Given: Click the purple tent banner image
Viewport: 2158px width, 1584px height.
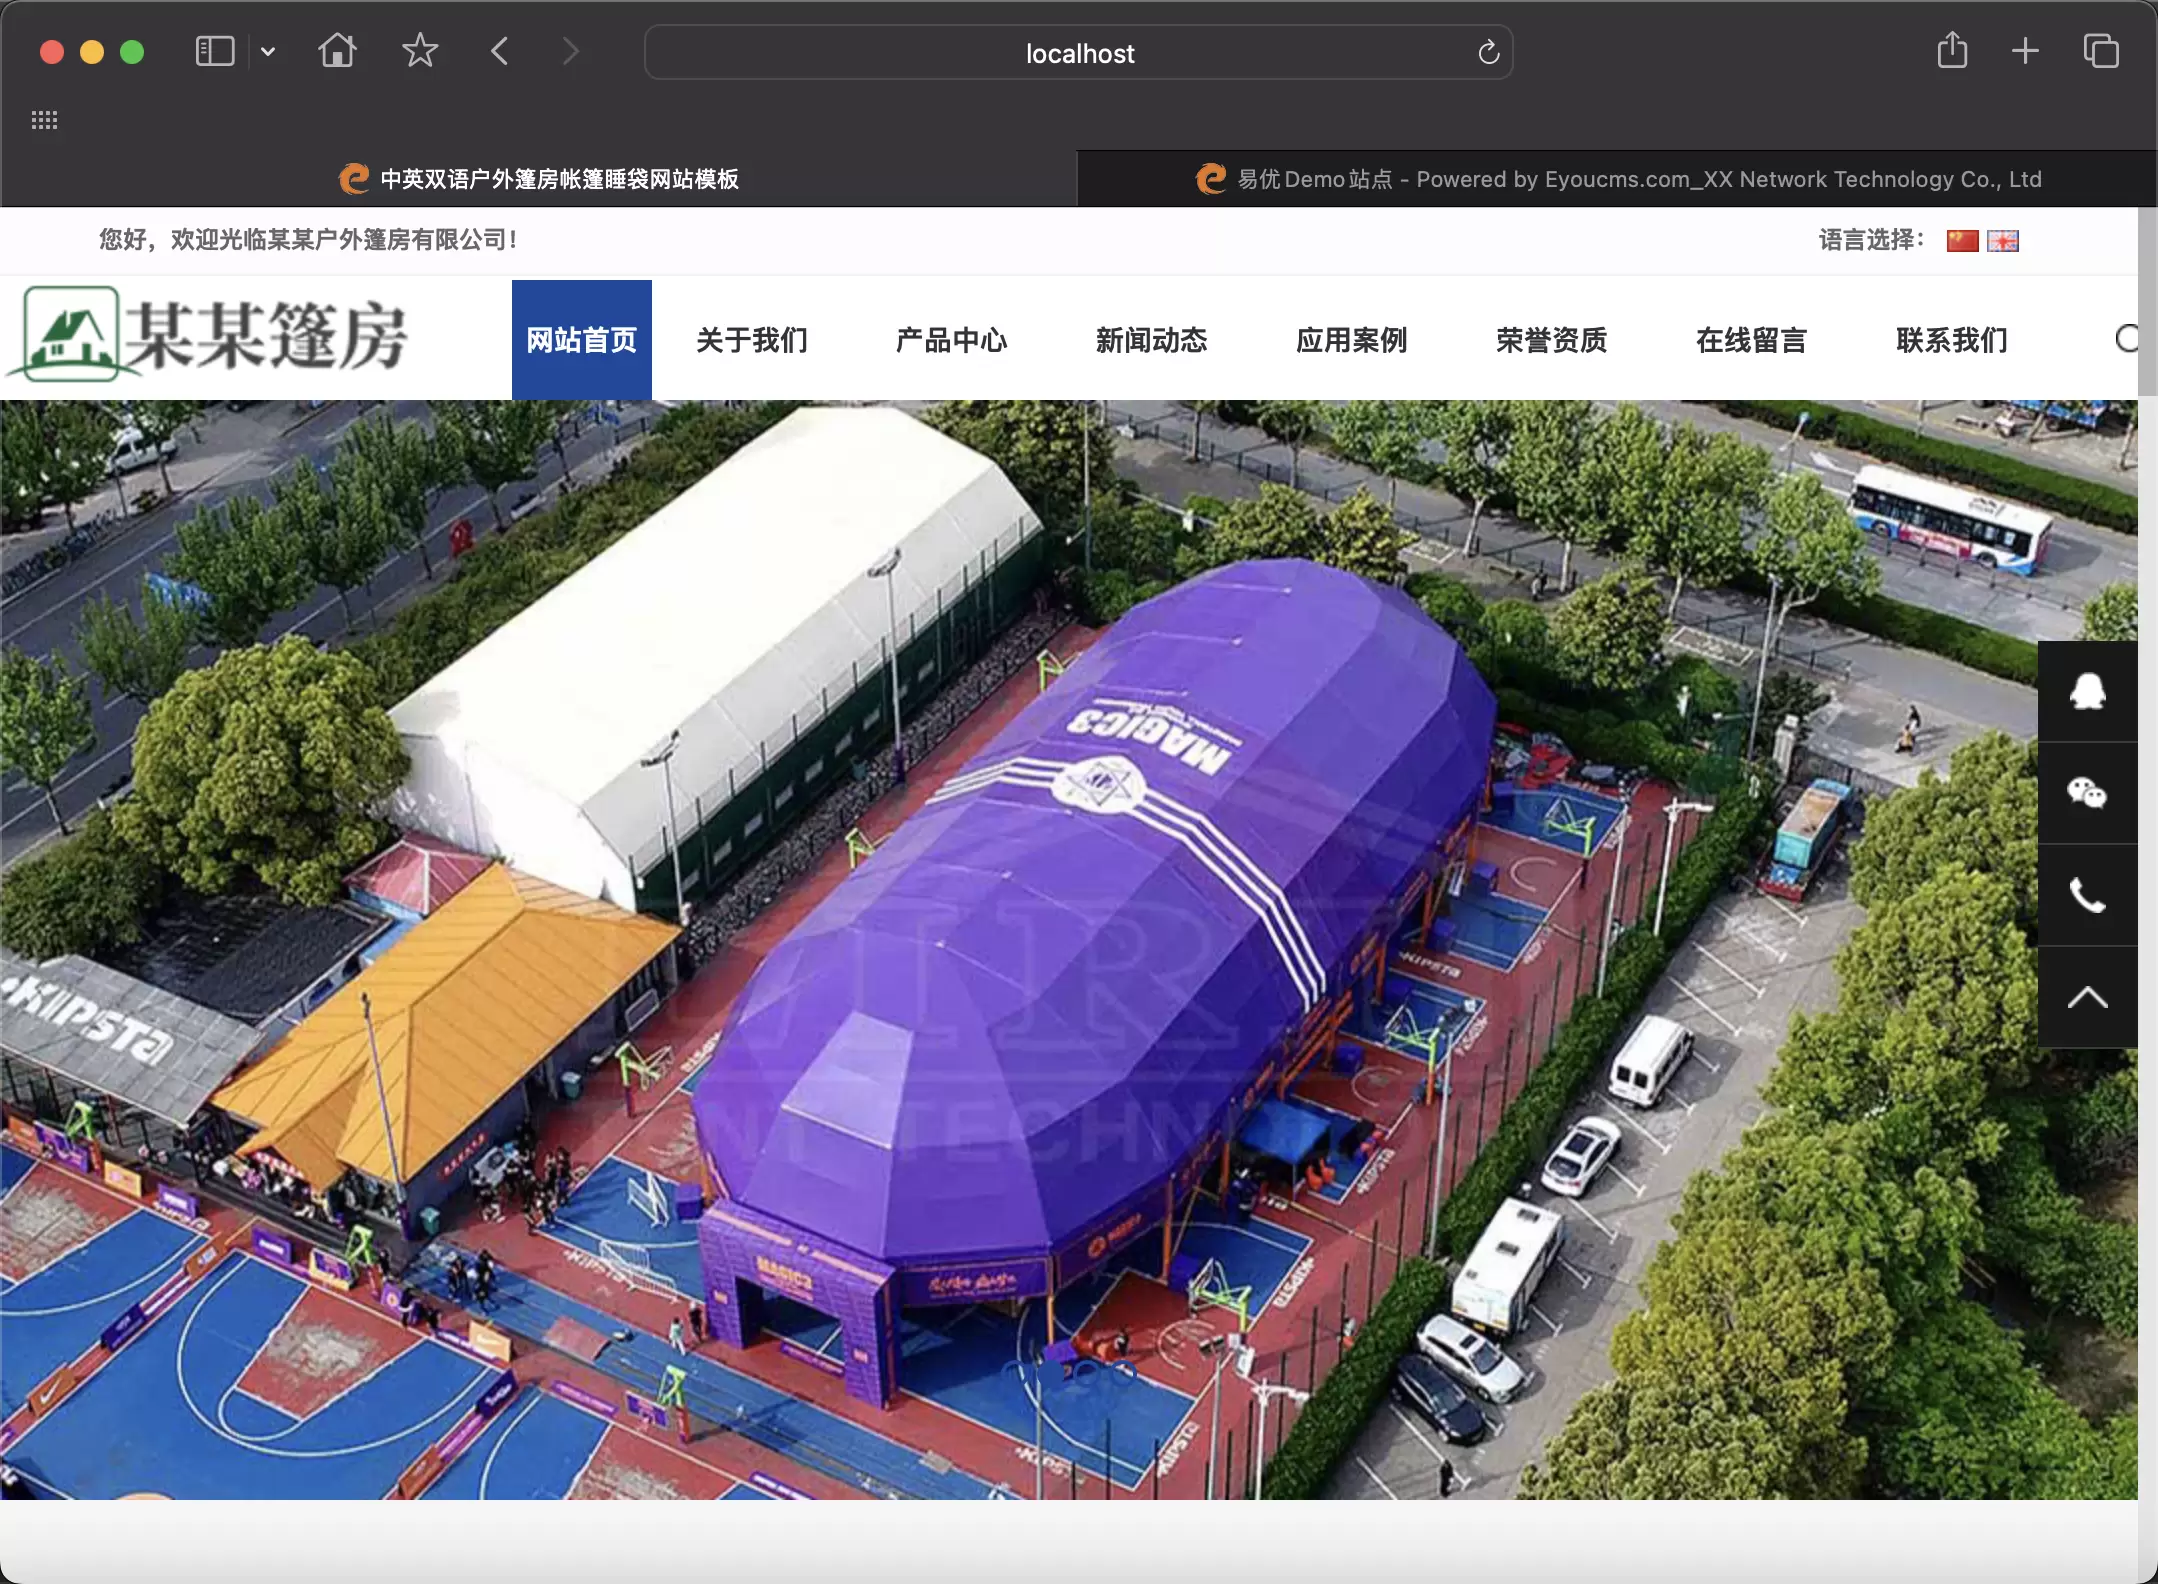Looking at the screenshot, I should click(x=1068, y=950).
